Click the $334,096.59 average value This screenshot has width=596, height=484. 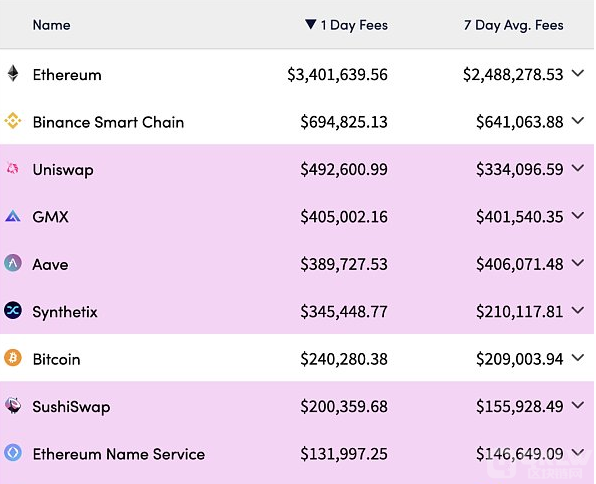[x=520, y=170]
